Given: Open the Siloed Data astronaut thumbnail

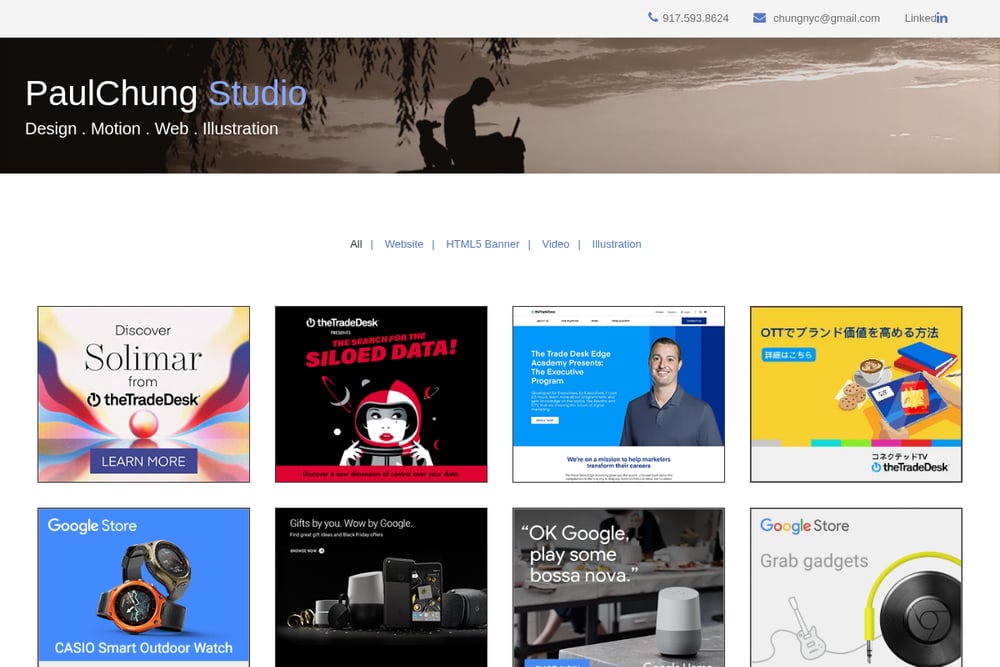Looking at the screenshot, I should [x=381, y=394].
